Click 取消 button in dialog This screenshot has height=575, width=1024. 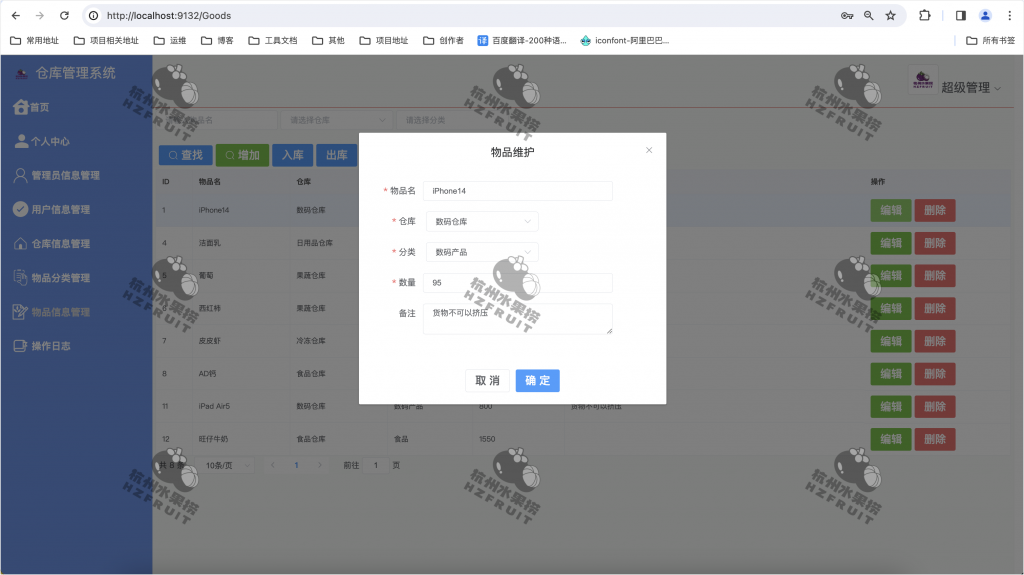(x=487, y=380)
